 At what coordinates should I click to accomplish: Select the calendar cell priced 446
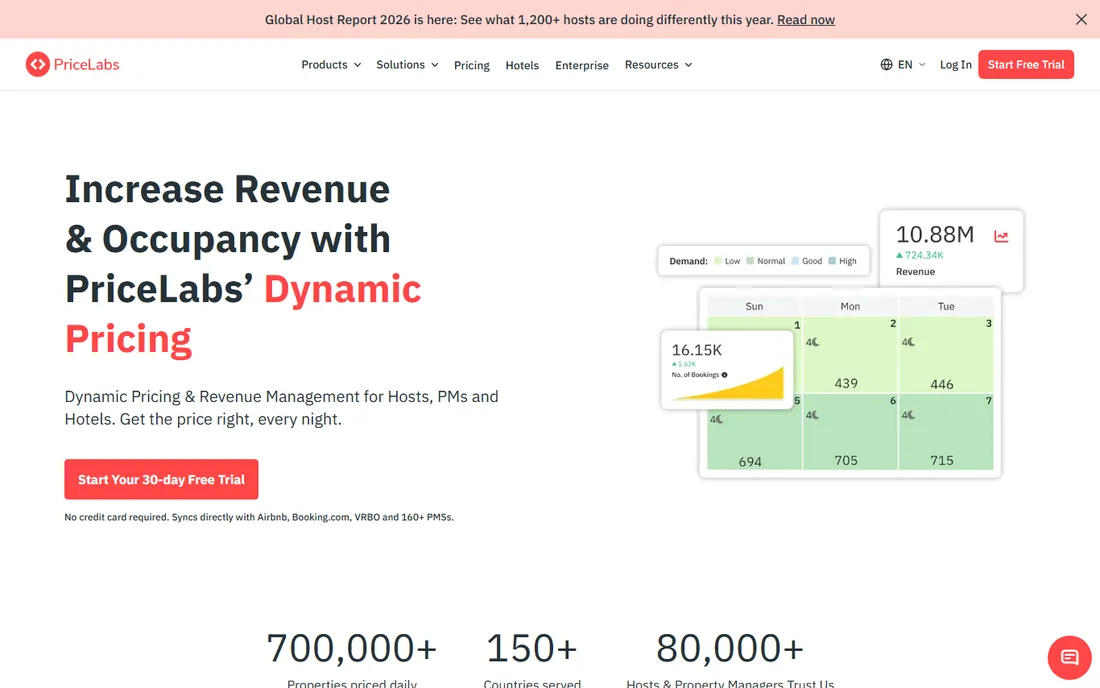pos(946,354)
